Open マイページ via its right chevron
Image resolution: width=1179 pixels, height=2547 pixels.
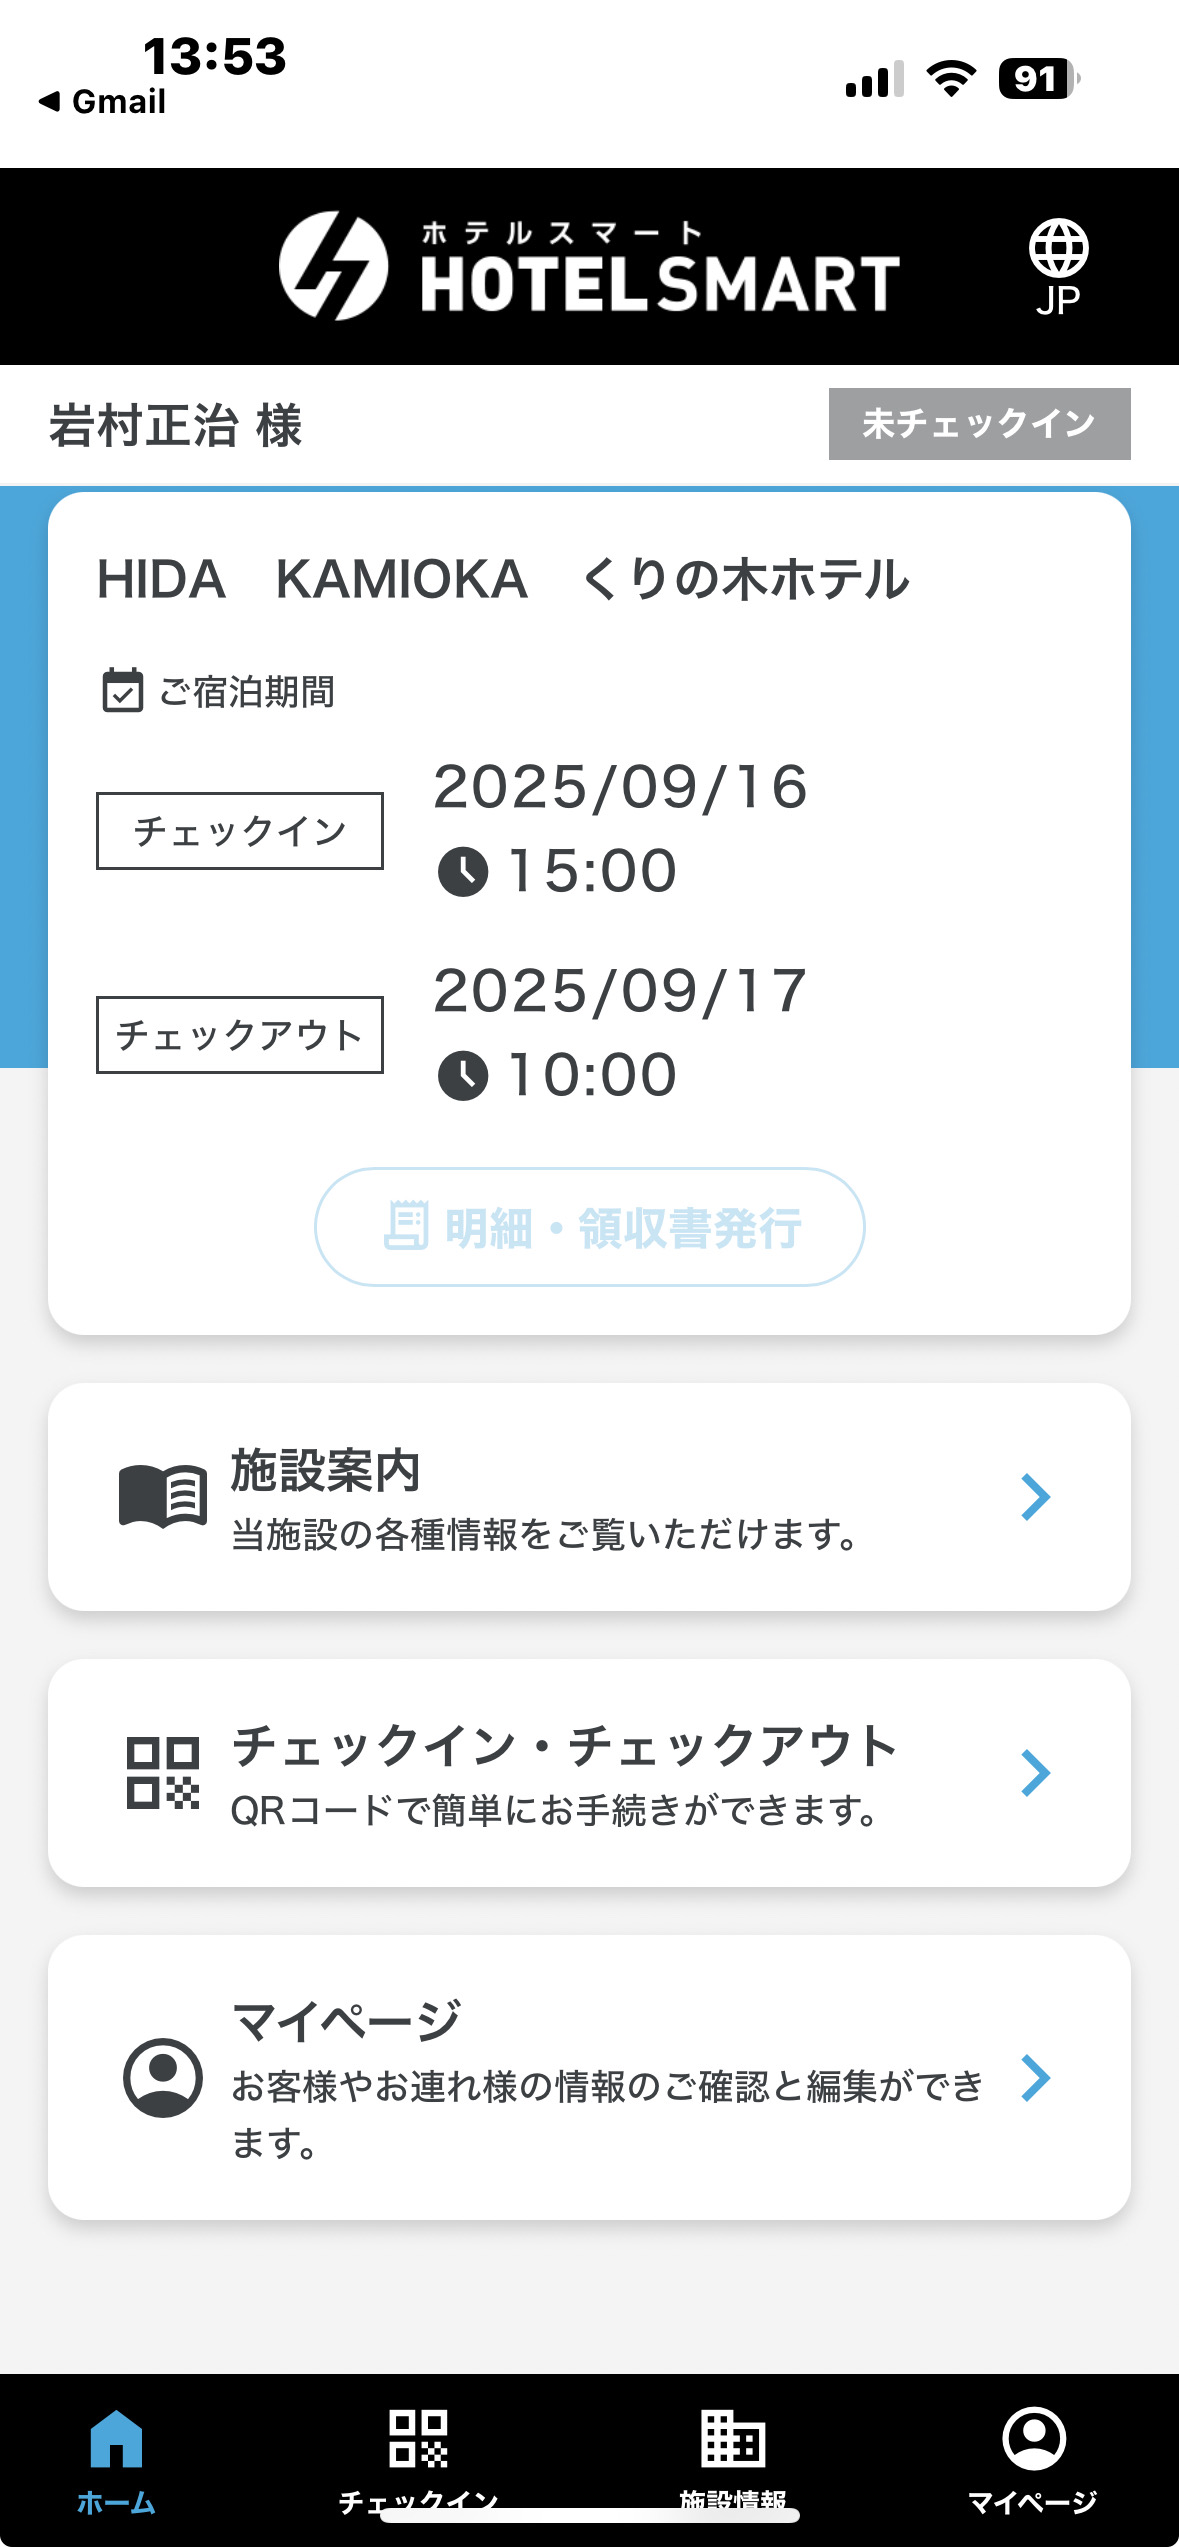[1035, 2077]
